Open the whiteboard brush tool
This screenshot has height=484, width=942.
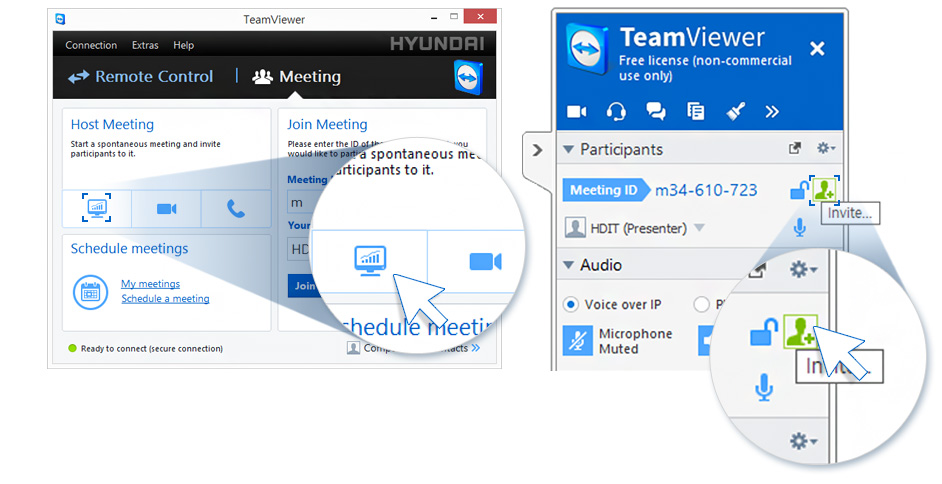[735, 112]
